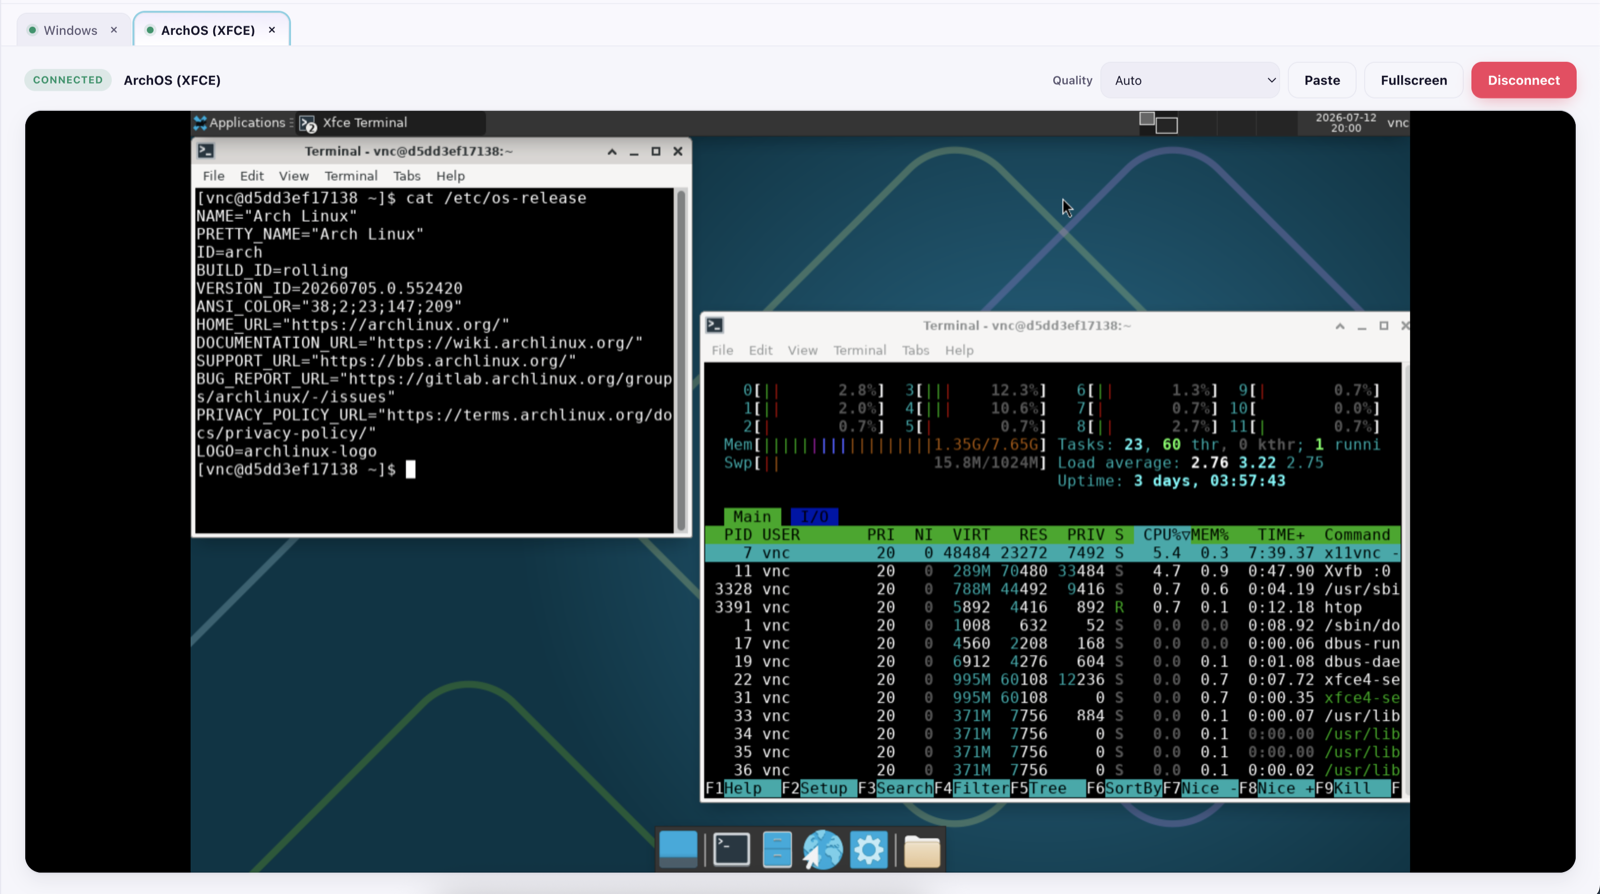Click F6 SortBy in the htop footer
The width and height of the screenshot is (1600, 894).
tap(1123, 788)
